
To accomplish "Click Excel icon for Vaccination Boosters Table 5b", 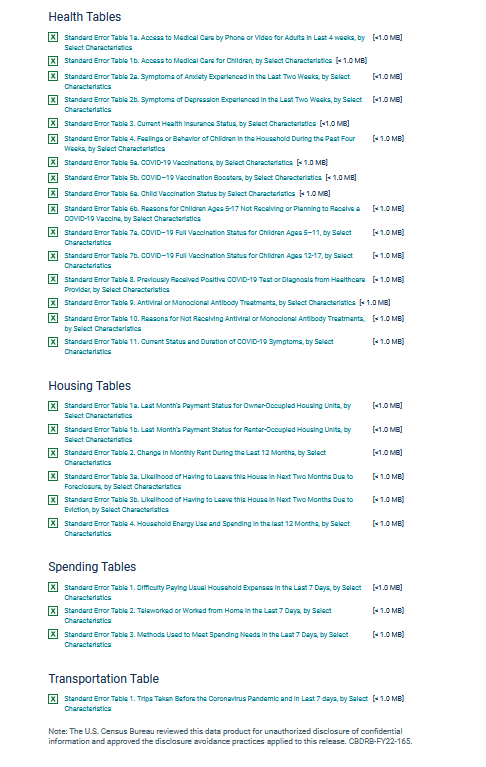I will click(53, 178).
